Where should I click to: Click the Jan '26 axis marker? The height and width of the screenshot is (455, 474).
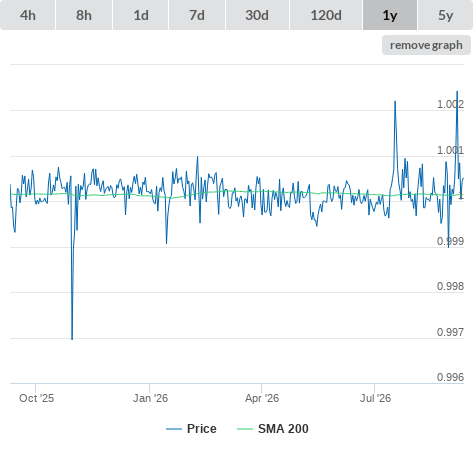[x=150, y=398]
